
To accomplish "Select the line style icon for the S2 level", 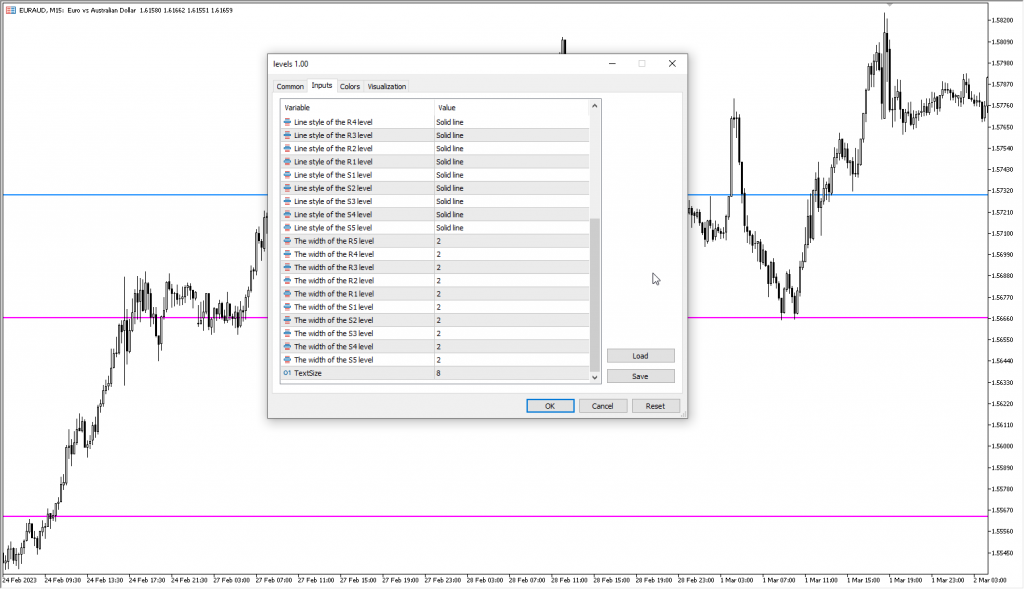I will [287, 188].
